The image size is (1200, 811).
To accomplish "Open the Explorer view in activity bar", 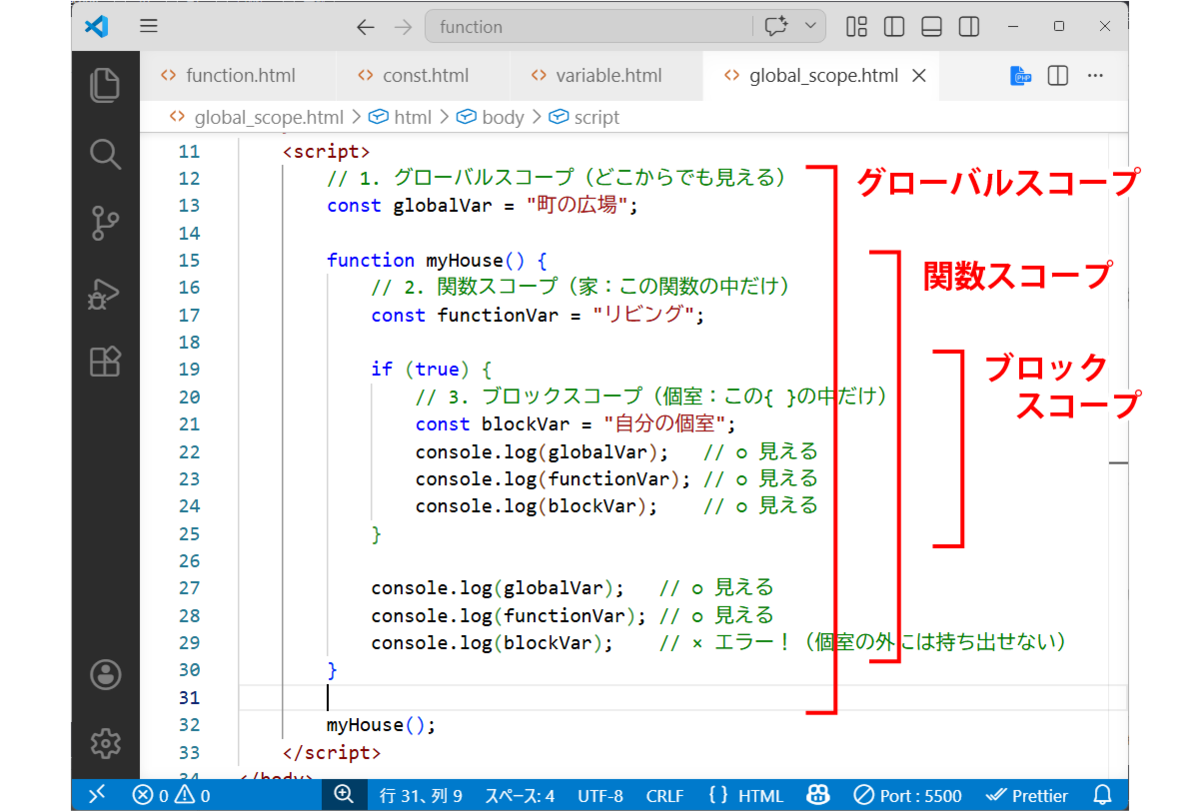I will point(105,85).
